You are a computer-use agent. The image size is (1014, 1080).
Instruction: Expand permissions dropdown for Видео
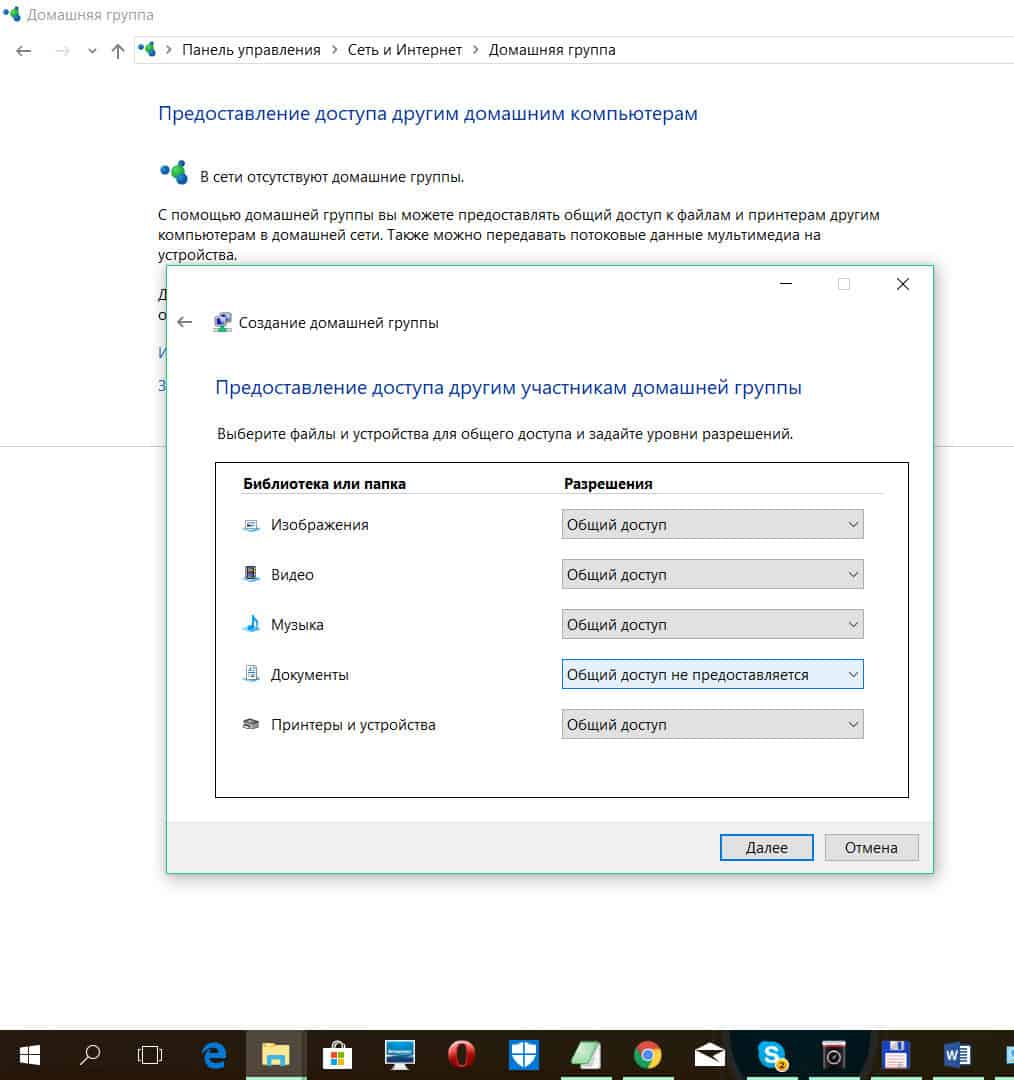712,574
